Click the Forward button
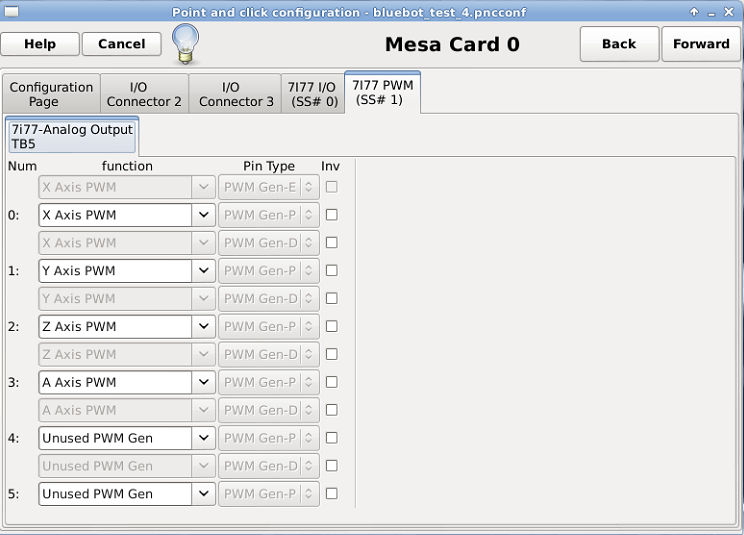 coord(701,44)
